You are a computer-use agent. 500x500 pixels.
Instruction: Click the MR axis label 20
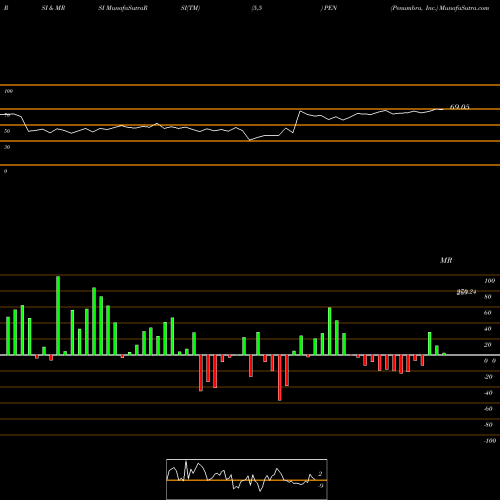click(x=488, y=345)
